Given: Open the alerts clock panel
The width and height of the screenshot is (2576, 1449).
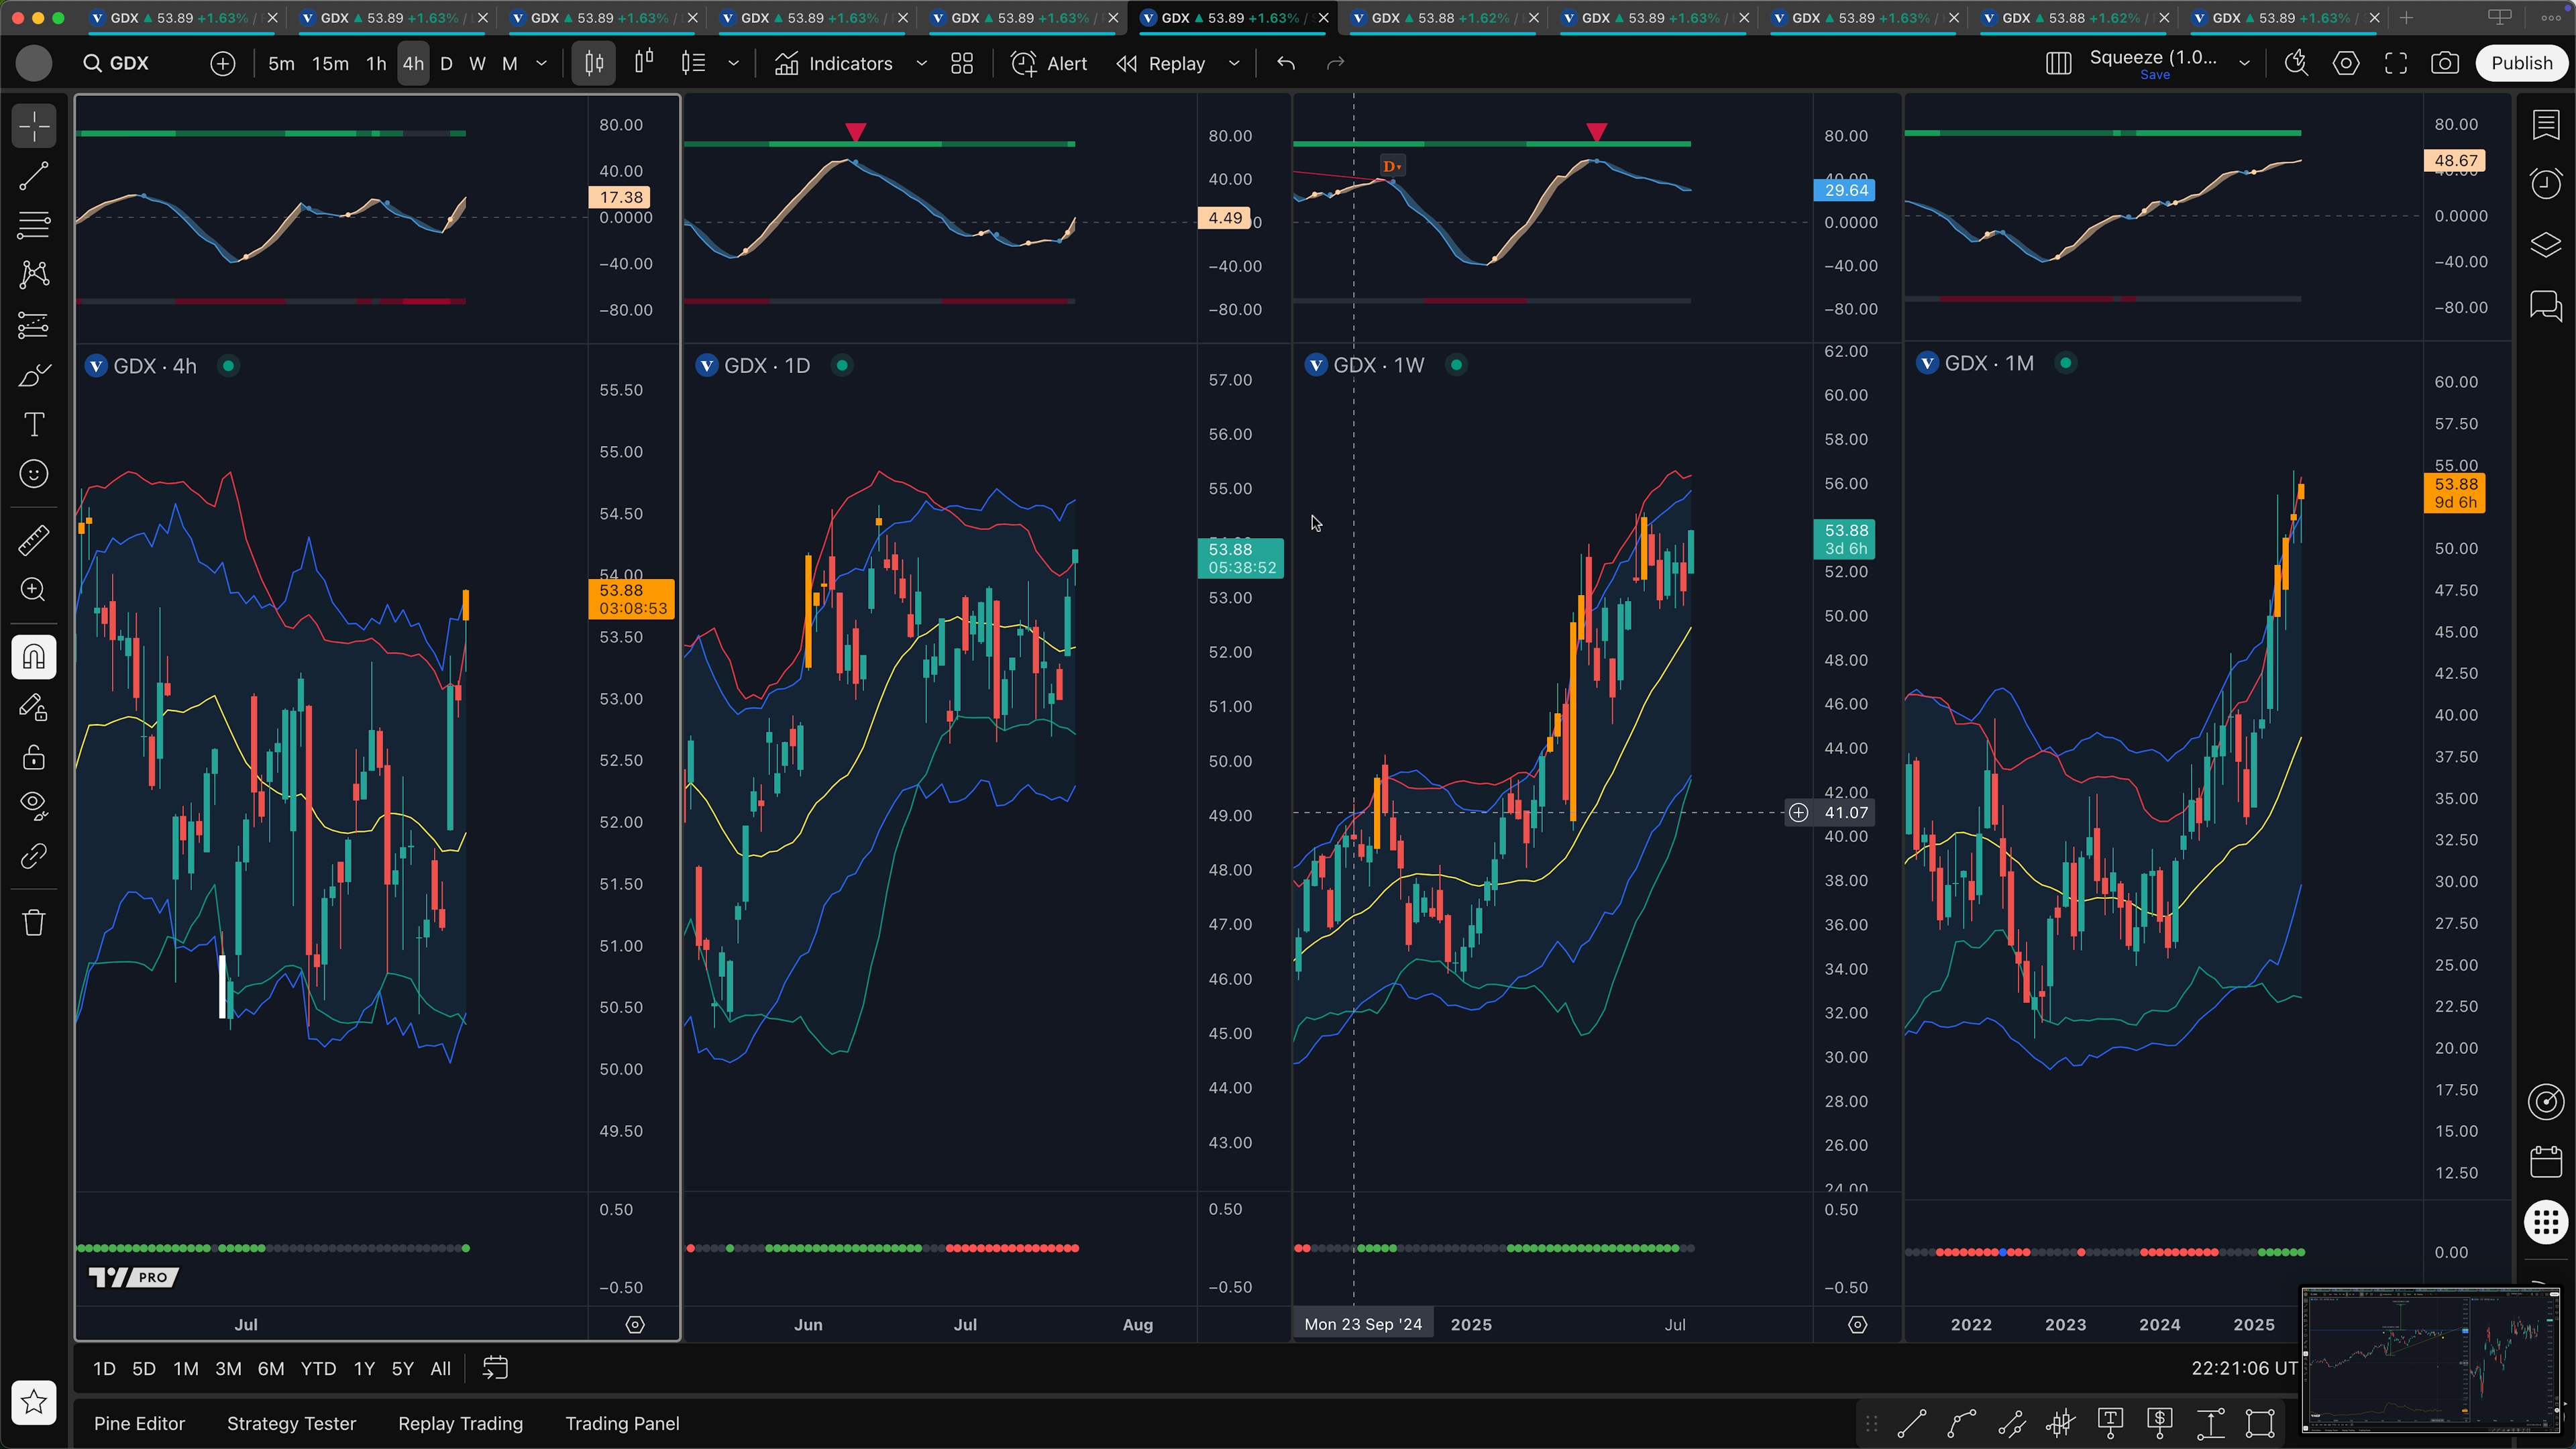Looking at the screenshot, I should (2546, 184).
